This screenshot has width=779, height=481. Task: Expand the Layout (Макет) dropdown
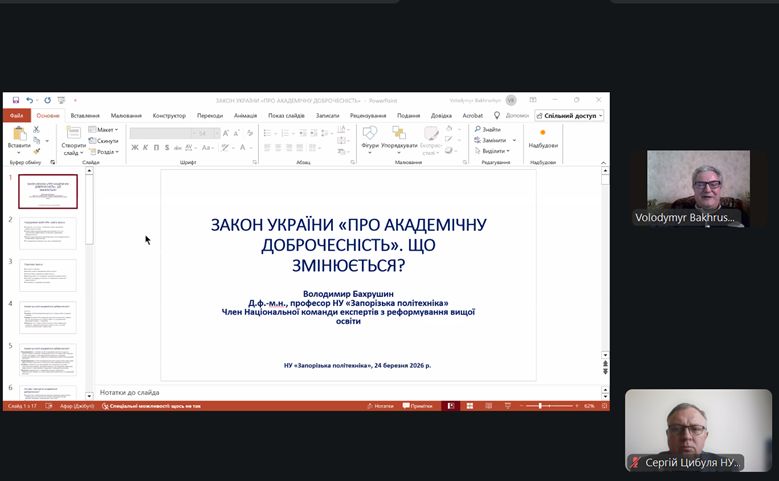click(x=104, y=129)
